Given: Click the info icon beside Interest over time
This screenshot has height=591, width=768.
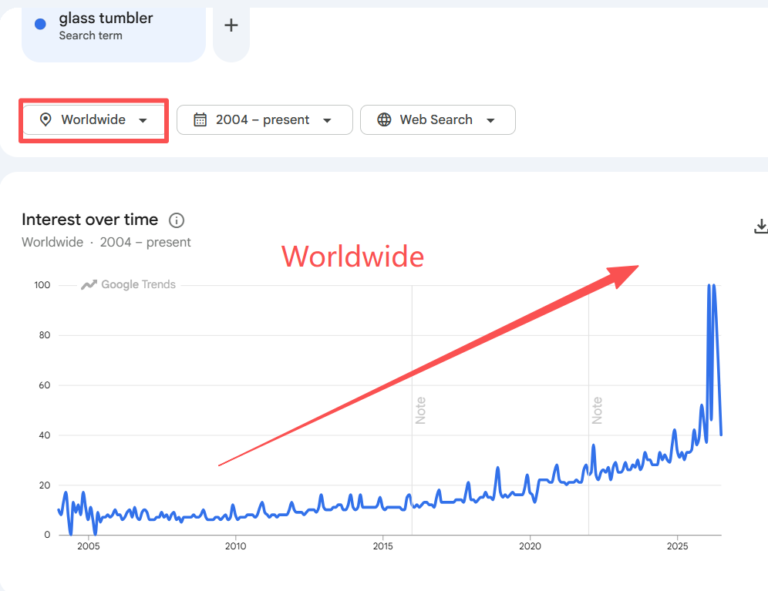Looking at the screenshot, I should [x=176, y=220].
